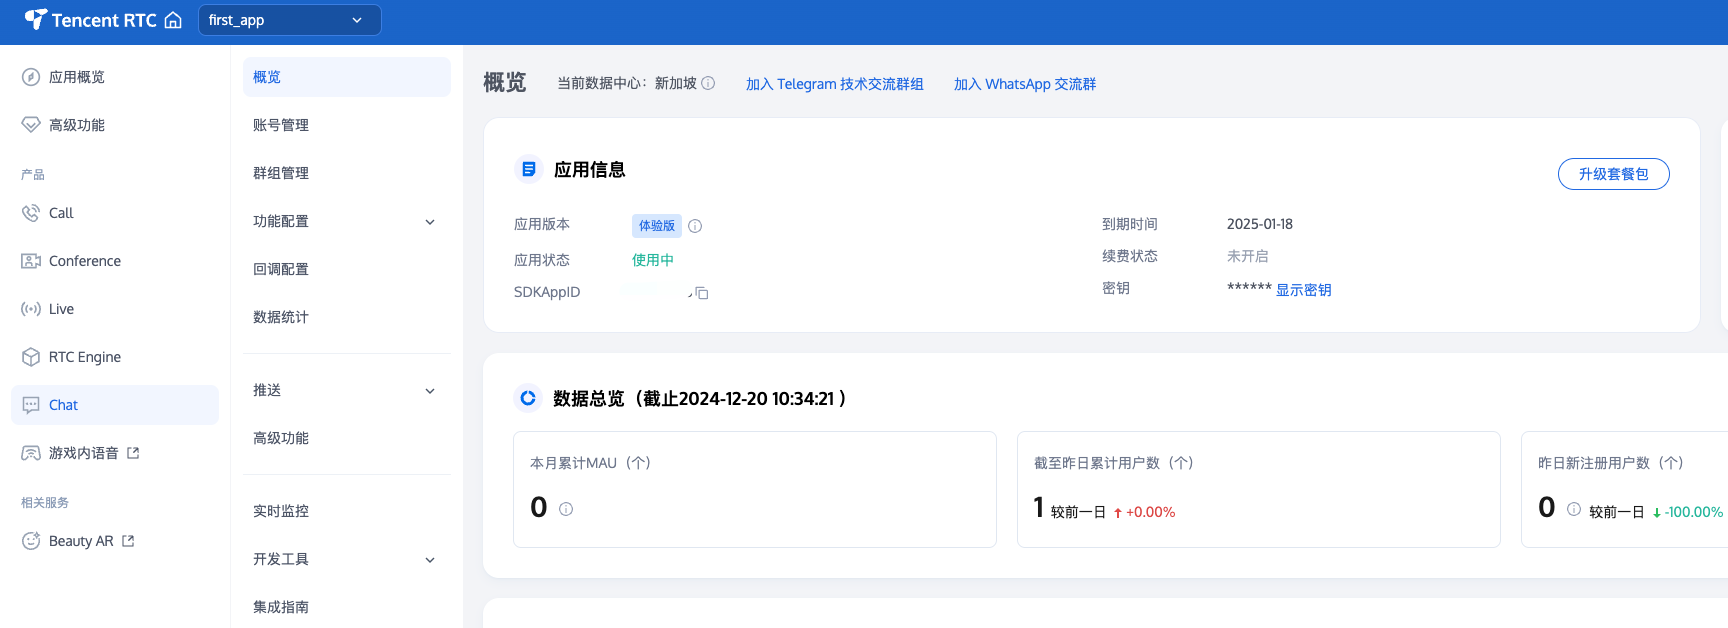Expand the 推送 submenu
Image resolution: width=1728 pixels, height=628 pixels.
click(347, 390)
